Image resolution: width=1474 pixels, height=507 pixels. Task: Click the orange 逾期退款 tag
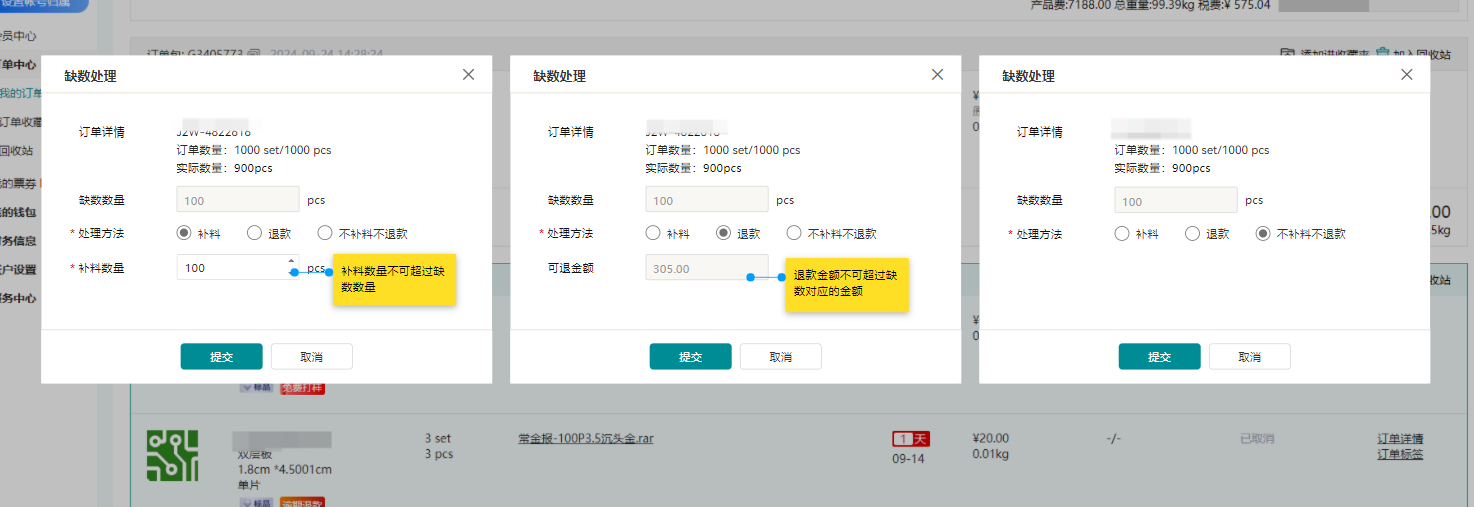[302, 502]
